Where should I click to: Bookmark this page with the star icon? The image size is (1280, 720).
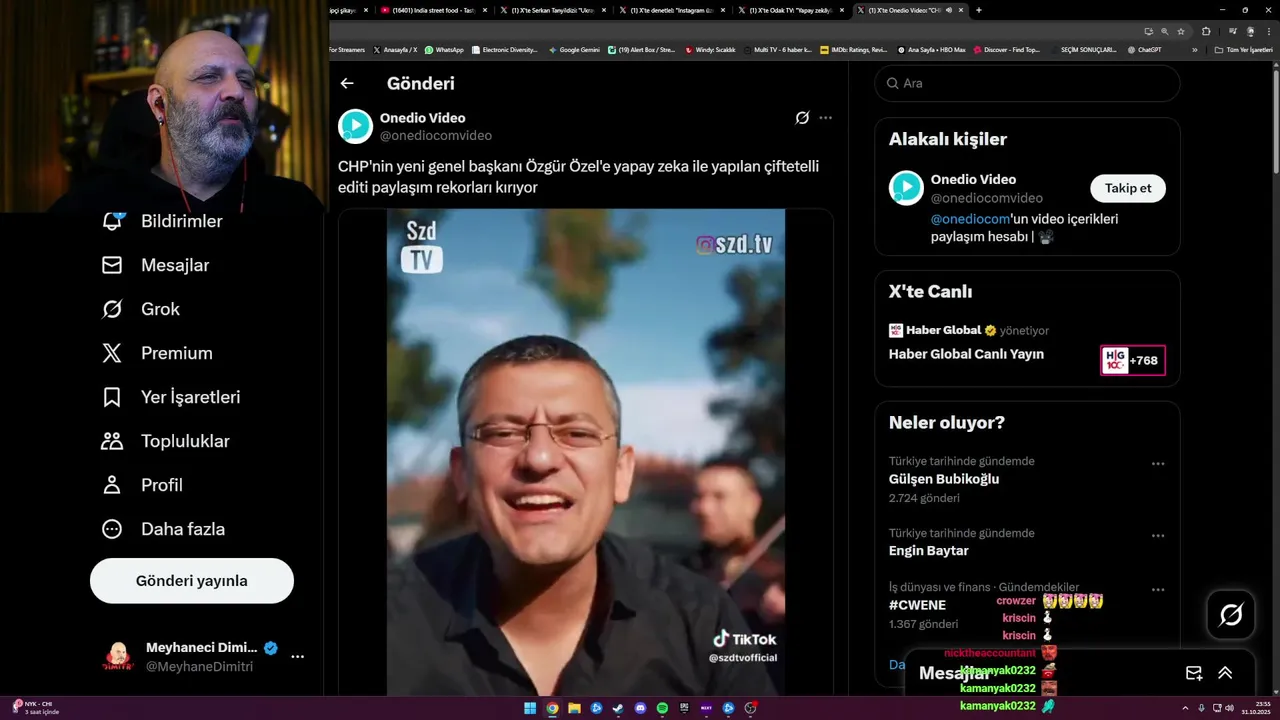1181,32
